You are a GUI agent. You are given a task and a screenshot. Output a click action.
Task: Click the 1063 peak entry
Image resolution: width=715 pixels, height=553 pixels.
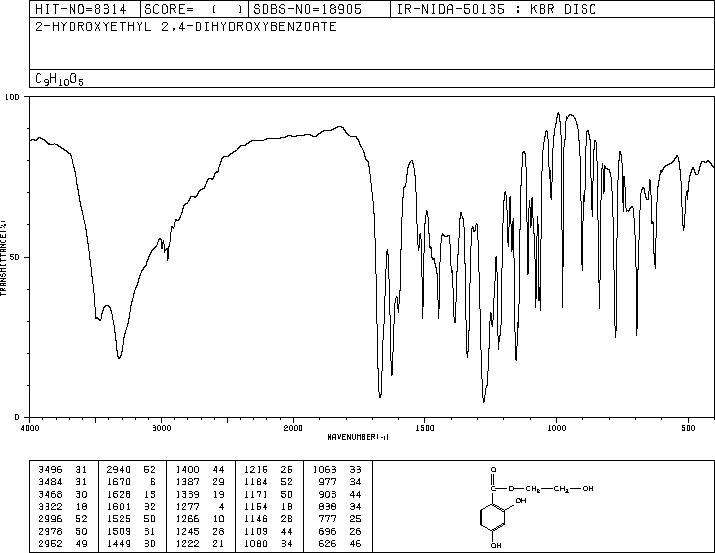click(x=337, y=470)
